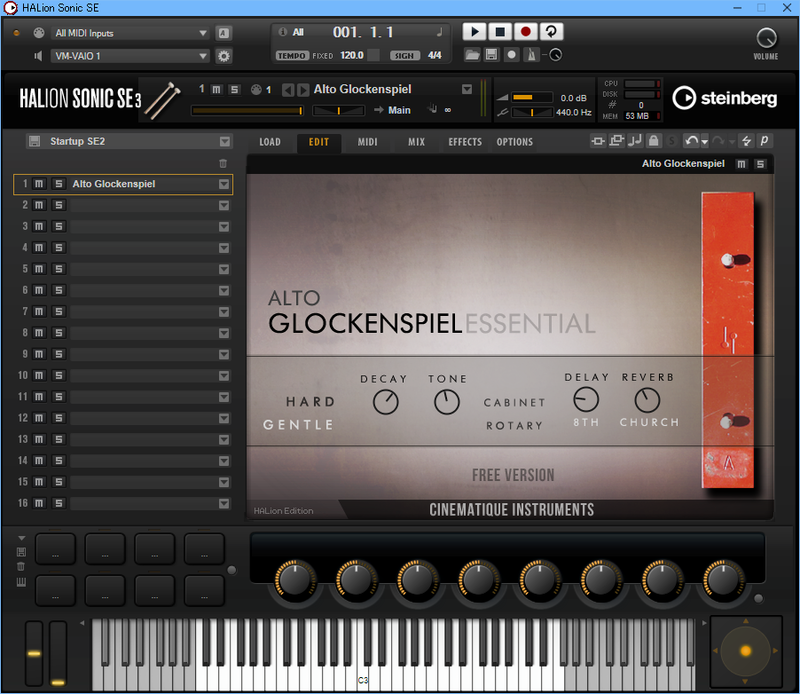Click the mallet instrument icon in the header
800x694 pixels.
(163, 100)
